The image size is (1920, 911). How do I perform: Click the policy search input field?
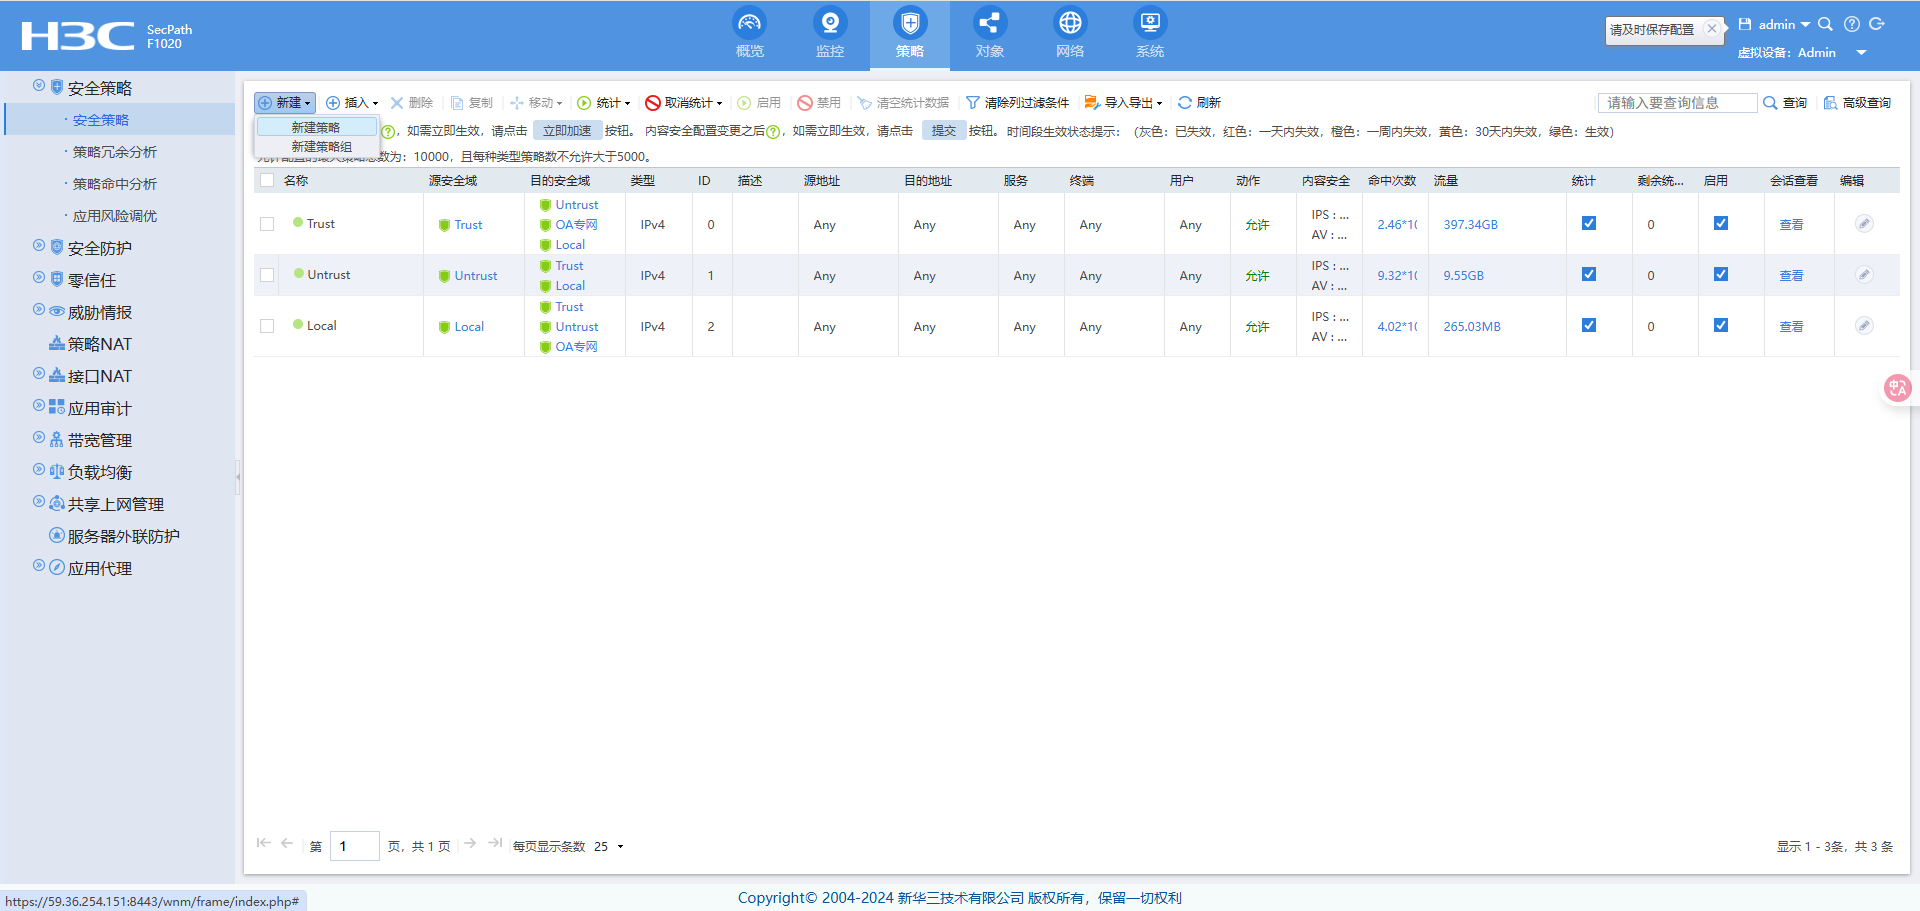[x=1675, y=103]
